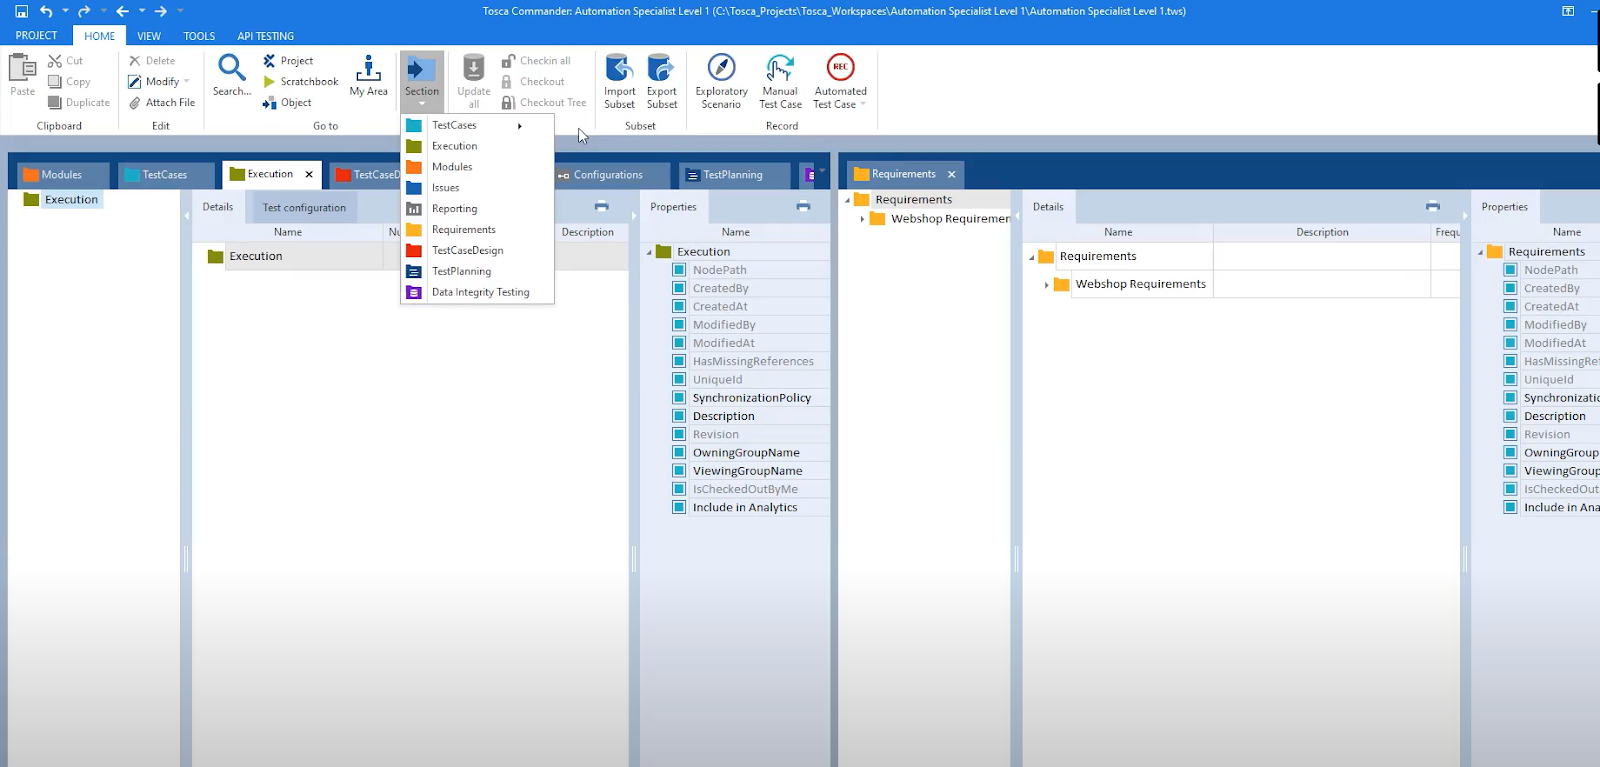The height and width of the screenshot is (767, 1600).
Task: Click Update all icon
Action: tap(473, 68)
